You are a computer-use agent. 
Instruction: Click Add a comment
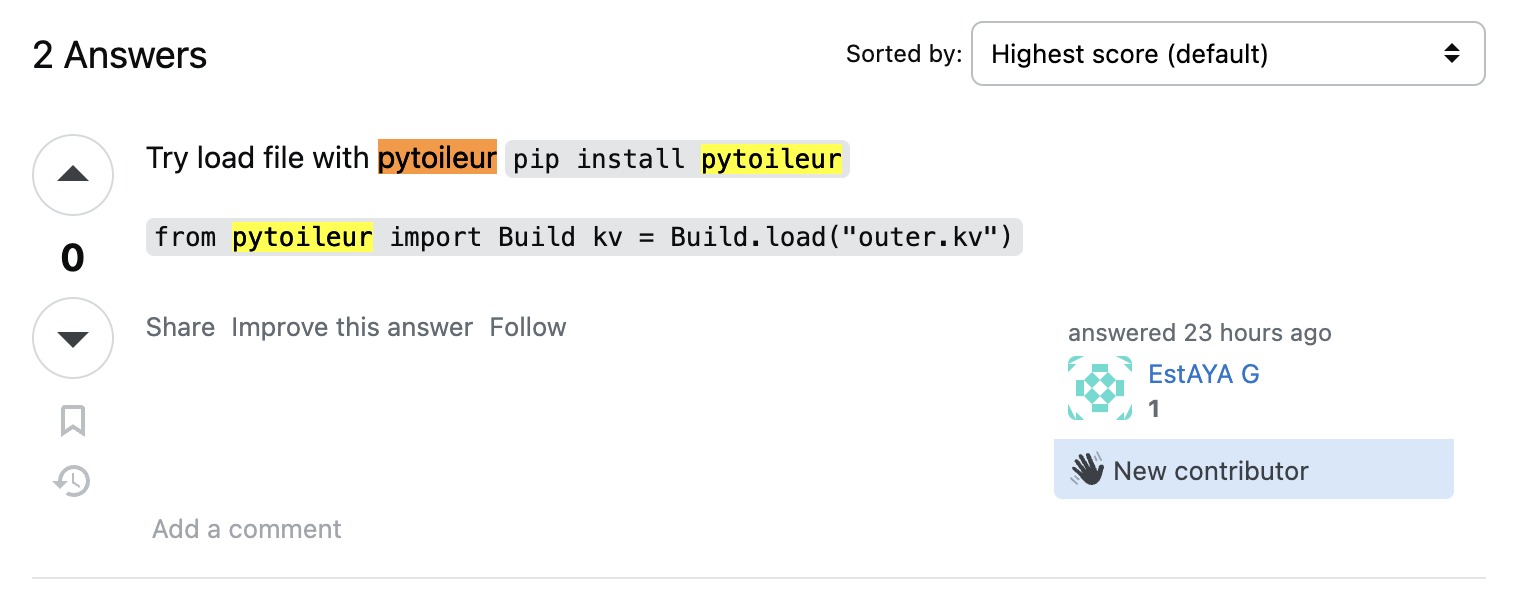pyautogui.click(x=247, y=529)
